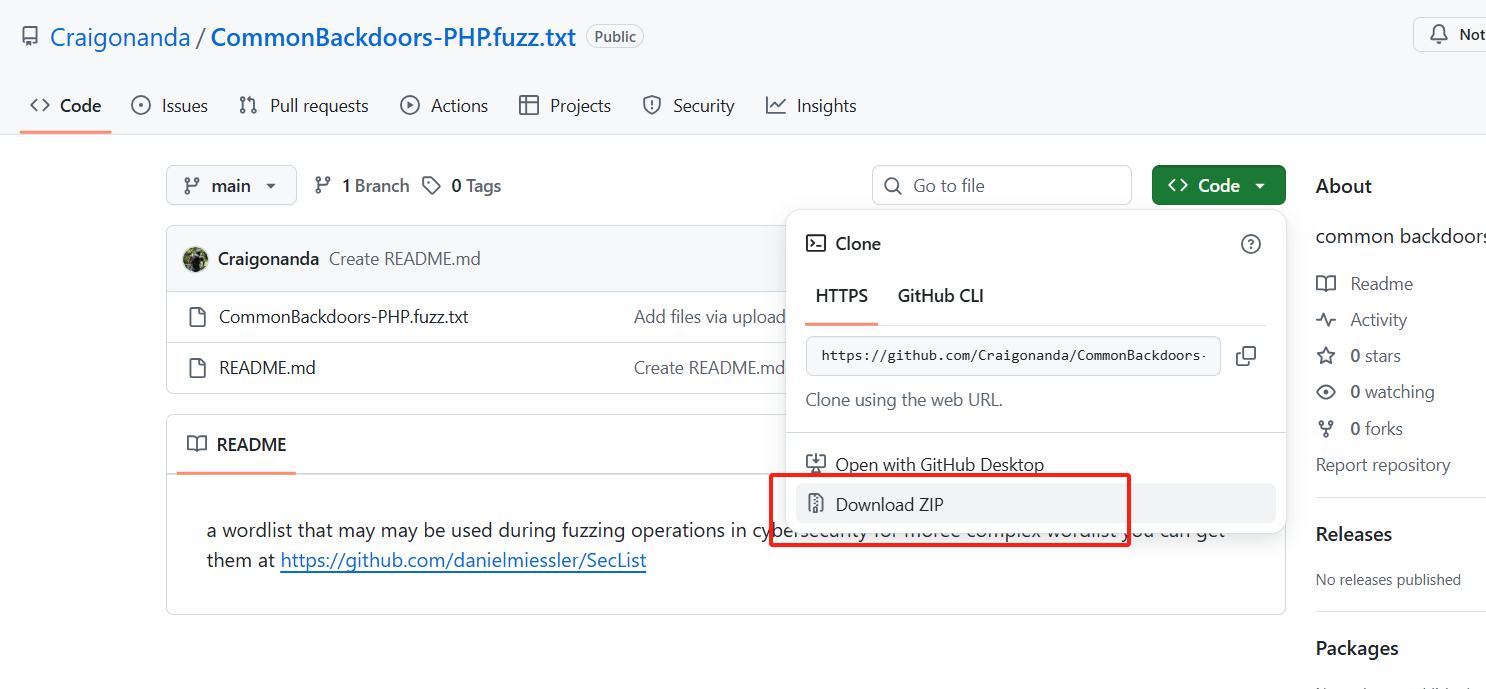
Task: Open the clone help question mark icon
Action: pos(1250,244)
